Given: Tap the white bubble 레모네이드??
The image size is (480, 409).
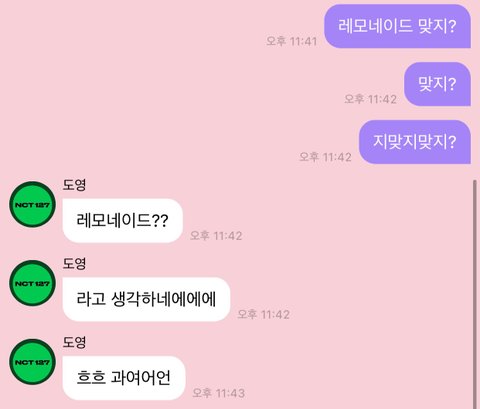Looking at the screenshot, I should pyautogui.click(x=122, y=220).
